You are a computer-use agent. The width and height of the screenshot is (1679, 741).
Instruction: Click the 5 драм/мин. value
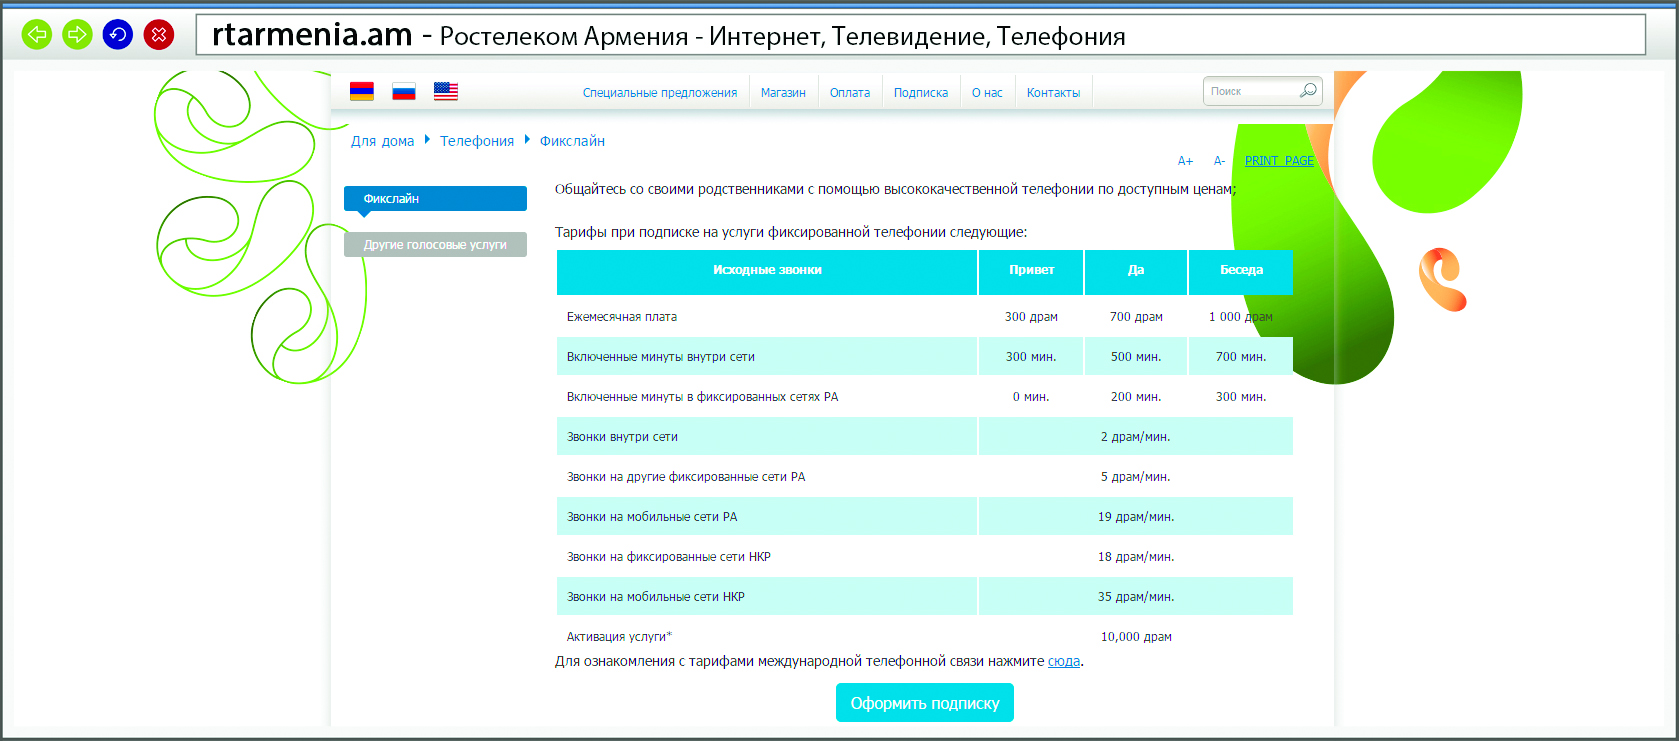1136,477
